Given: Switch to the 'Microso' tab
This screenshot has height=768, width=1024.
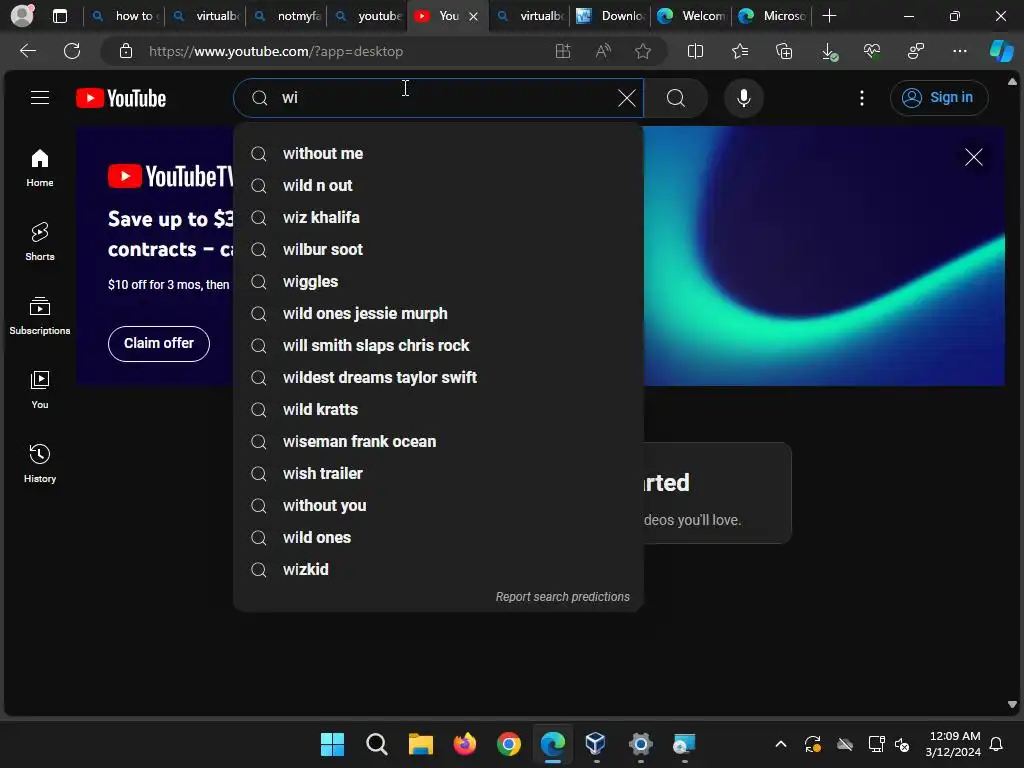Looking at the screenshot, I should (x=772, y=16).
